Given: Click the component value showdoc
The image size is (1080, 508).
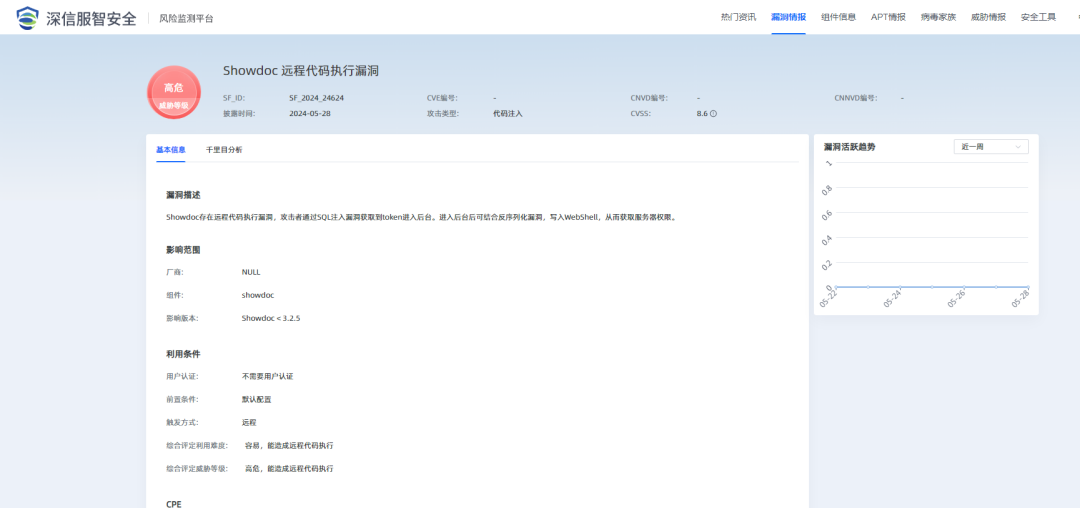Looking at the screenshot, I should coord(258,295).
